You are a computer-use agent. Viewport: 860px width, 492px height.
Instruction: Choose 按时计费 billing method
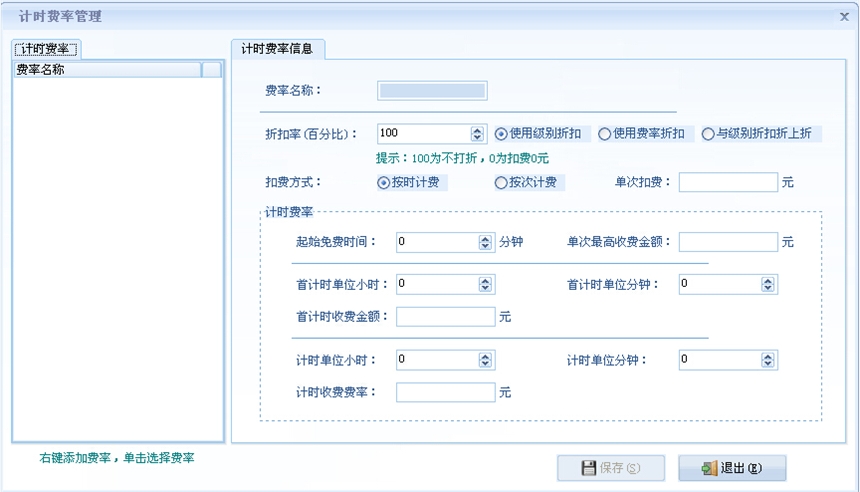(384, 183)
